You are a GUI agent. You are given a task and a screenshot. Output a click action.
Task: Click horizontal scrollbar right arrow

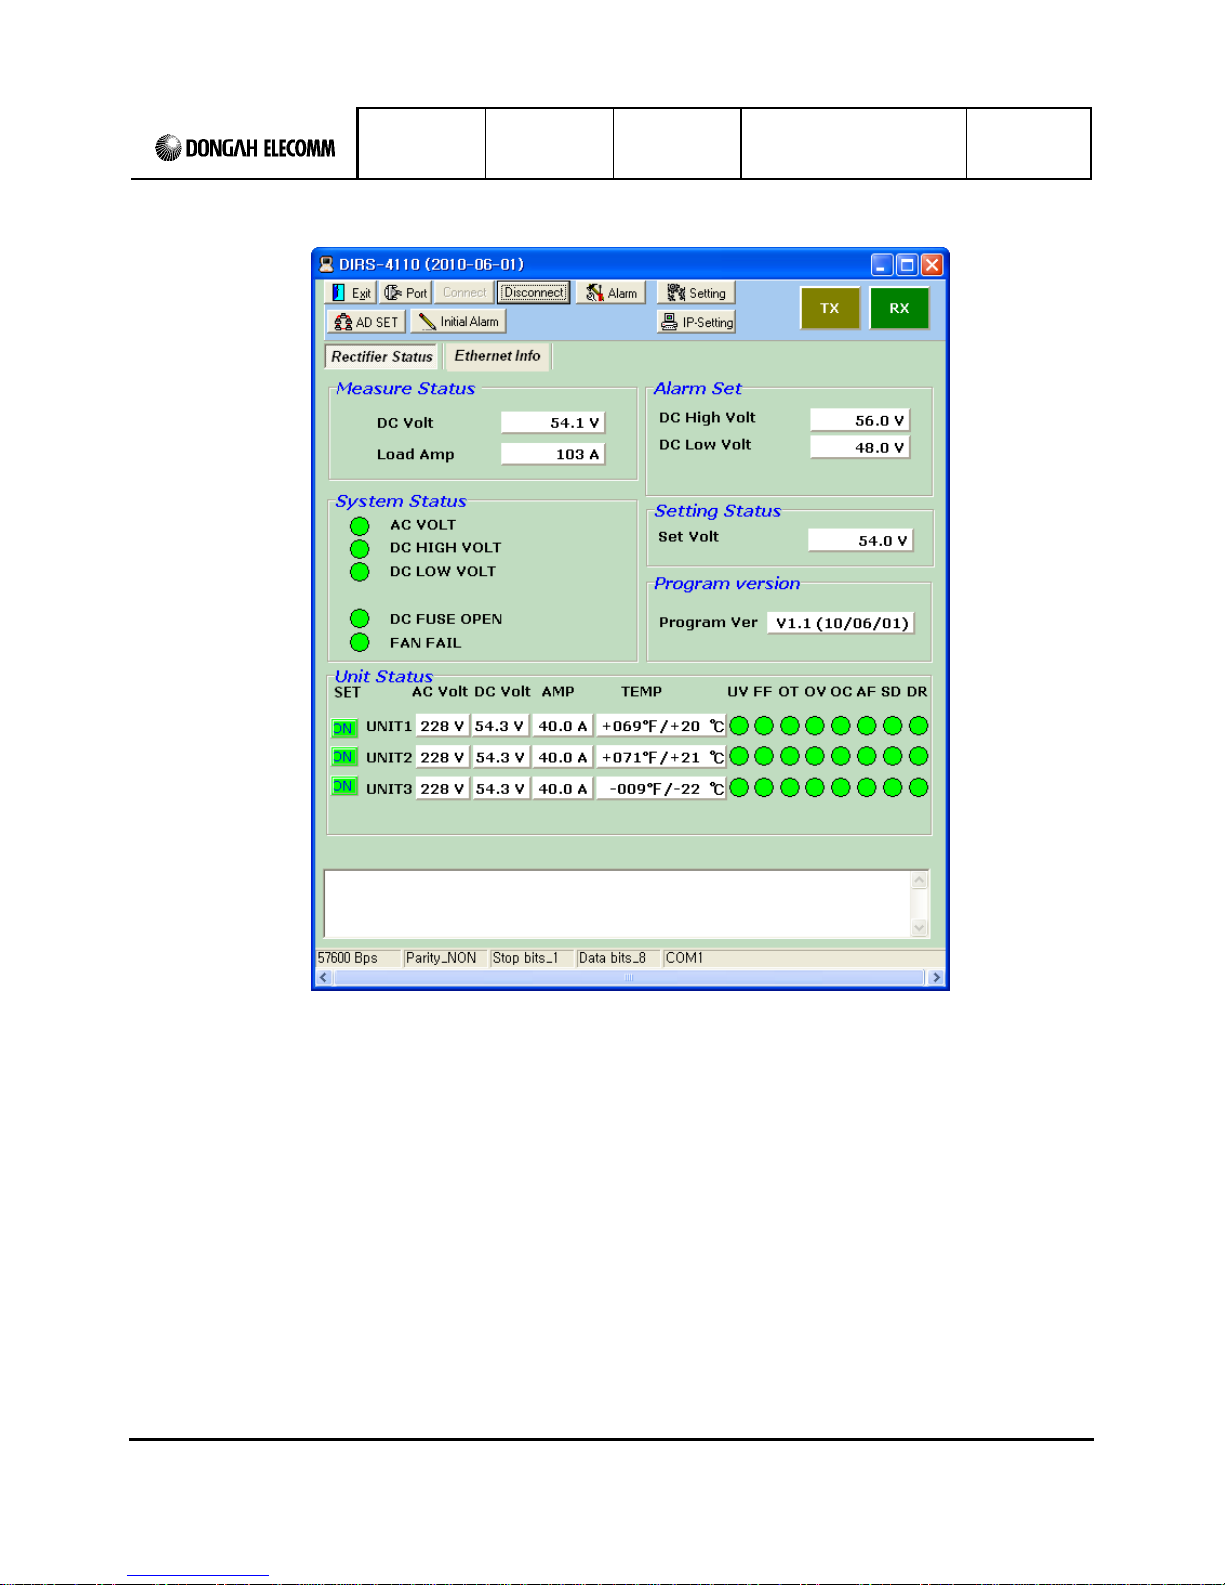click(x=936, y=978)
